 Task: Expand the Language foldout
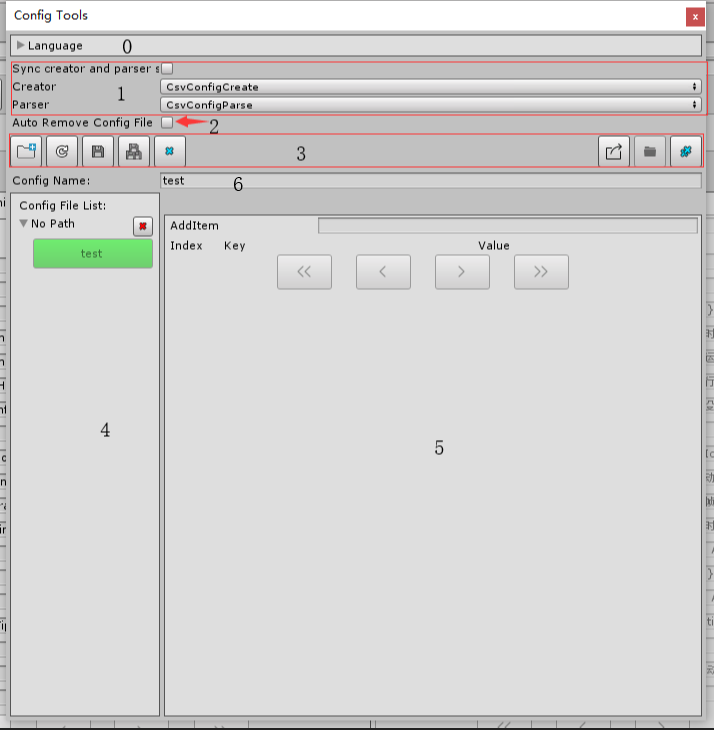20,45
